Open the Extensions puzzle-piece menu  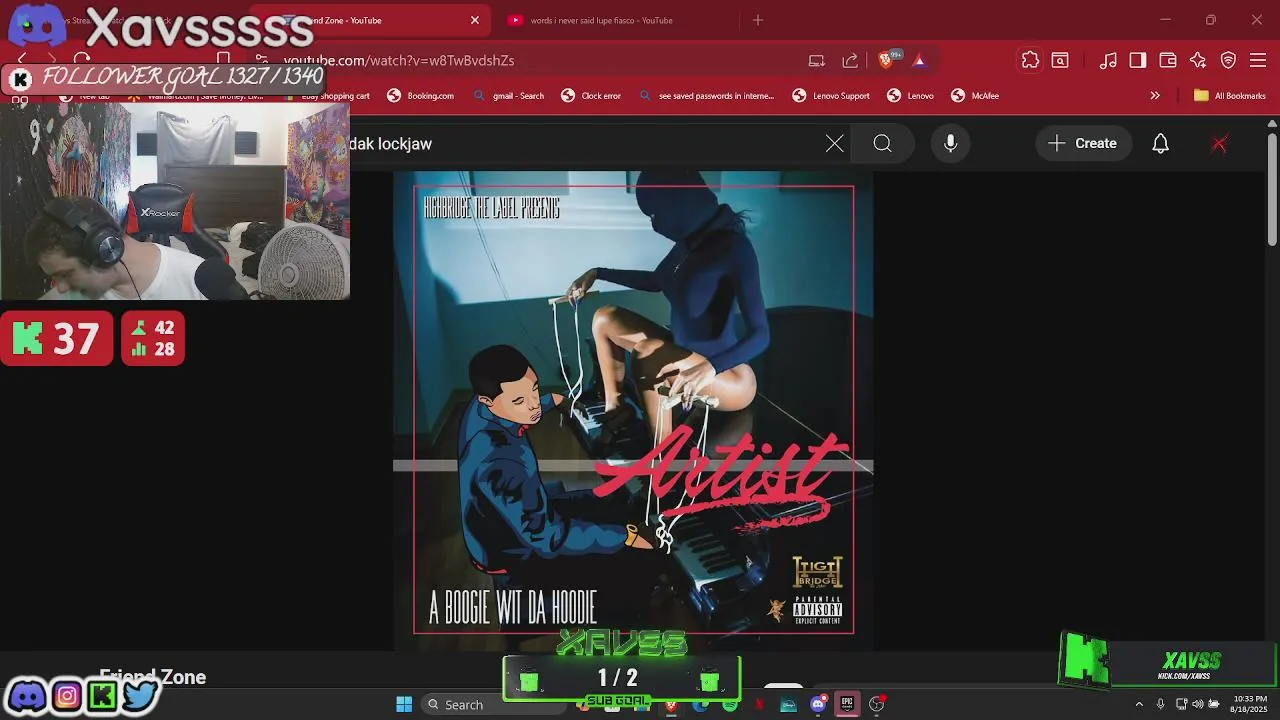(1030, 60)
